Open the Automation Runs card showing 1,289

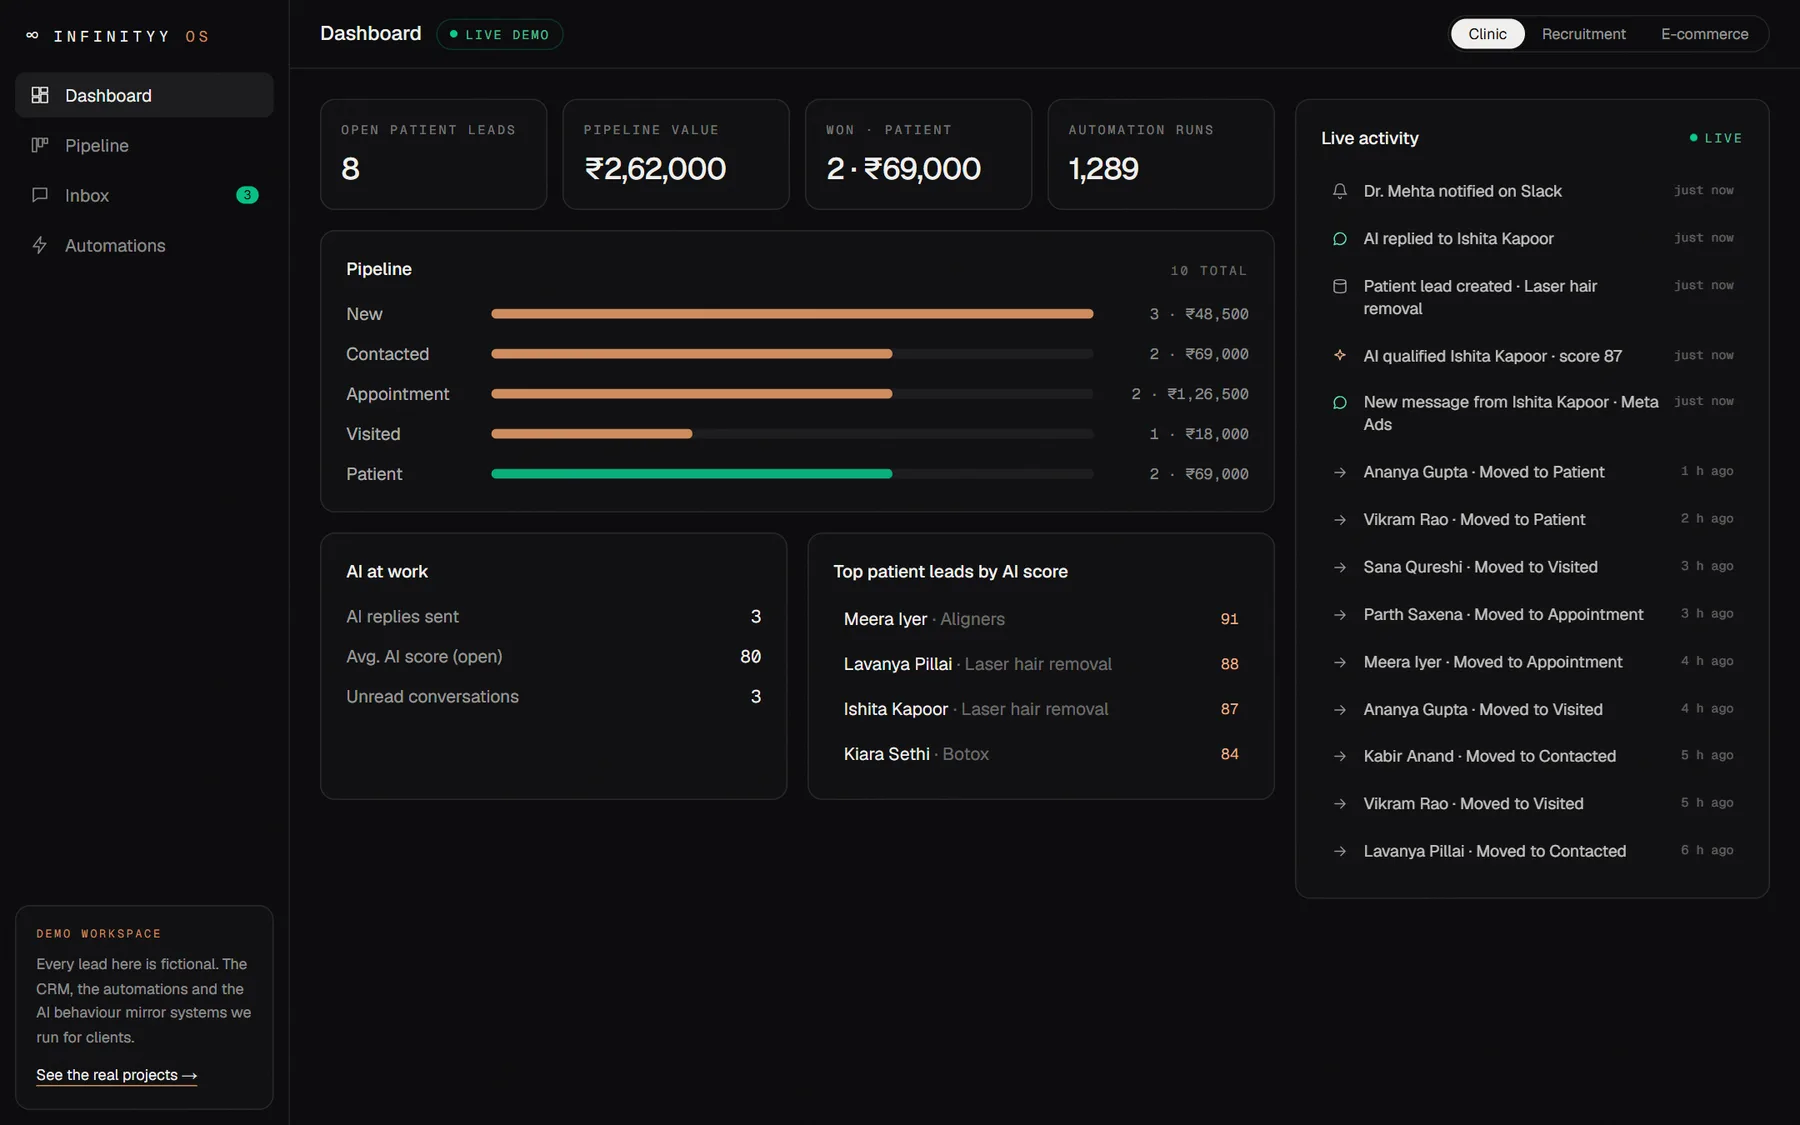(1161, 154)
